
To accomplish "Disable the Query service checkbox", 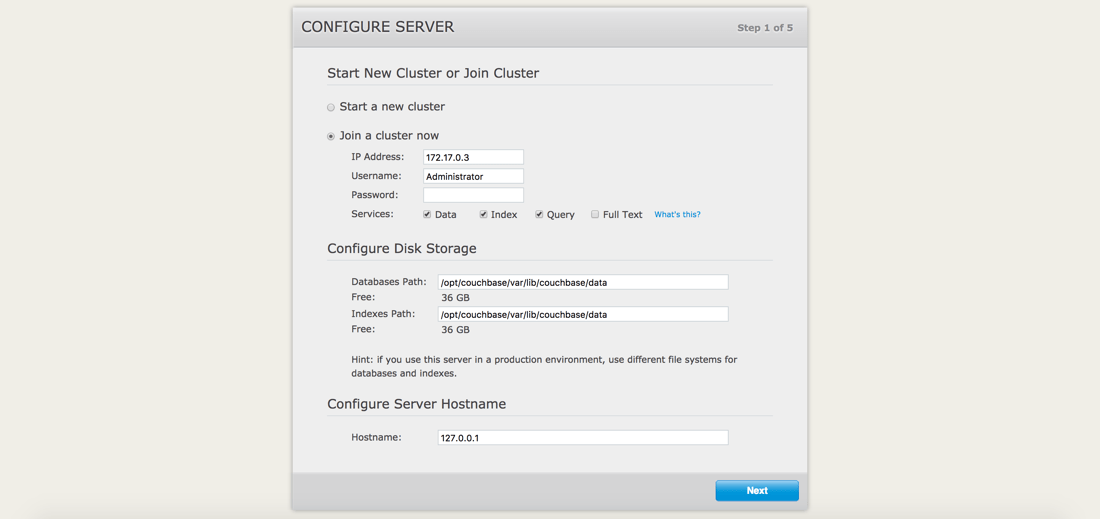I will 539,214.
